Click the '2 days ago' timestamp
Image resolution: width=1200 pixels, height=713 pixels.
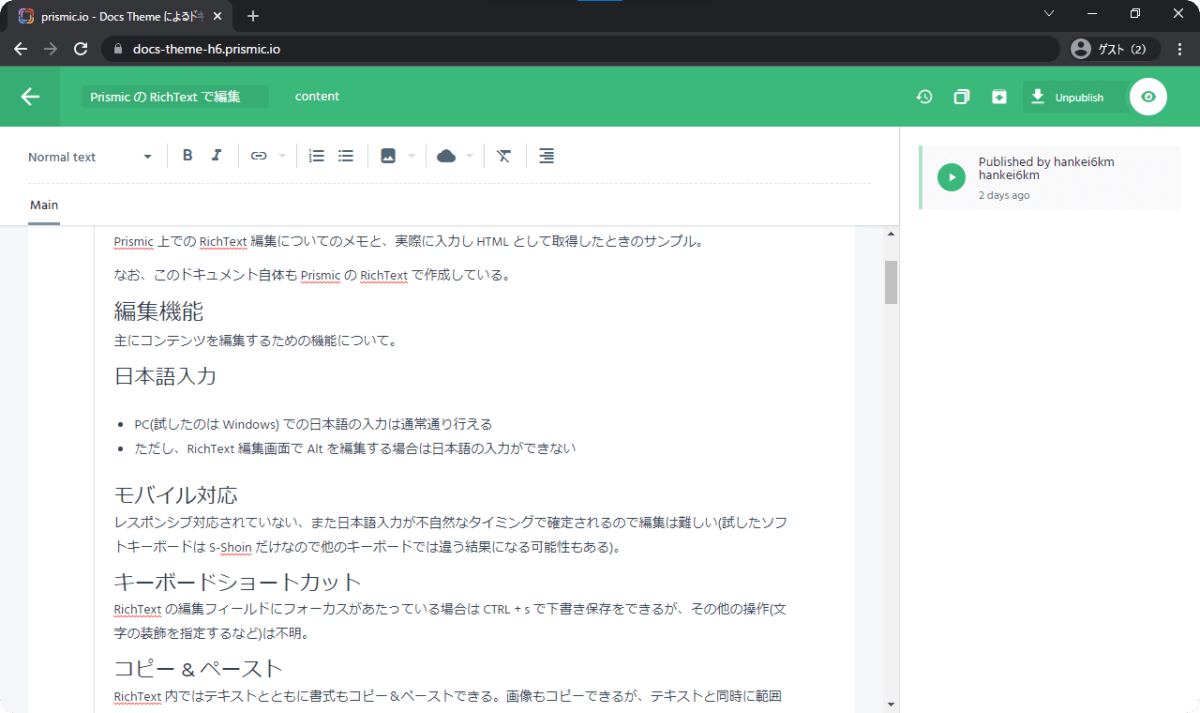1004,195
